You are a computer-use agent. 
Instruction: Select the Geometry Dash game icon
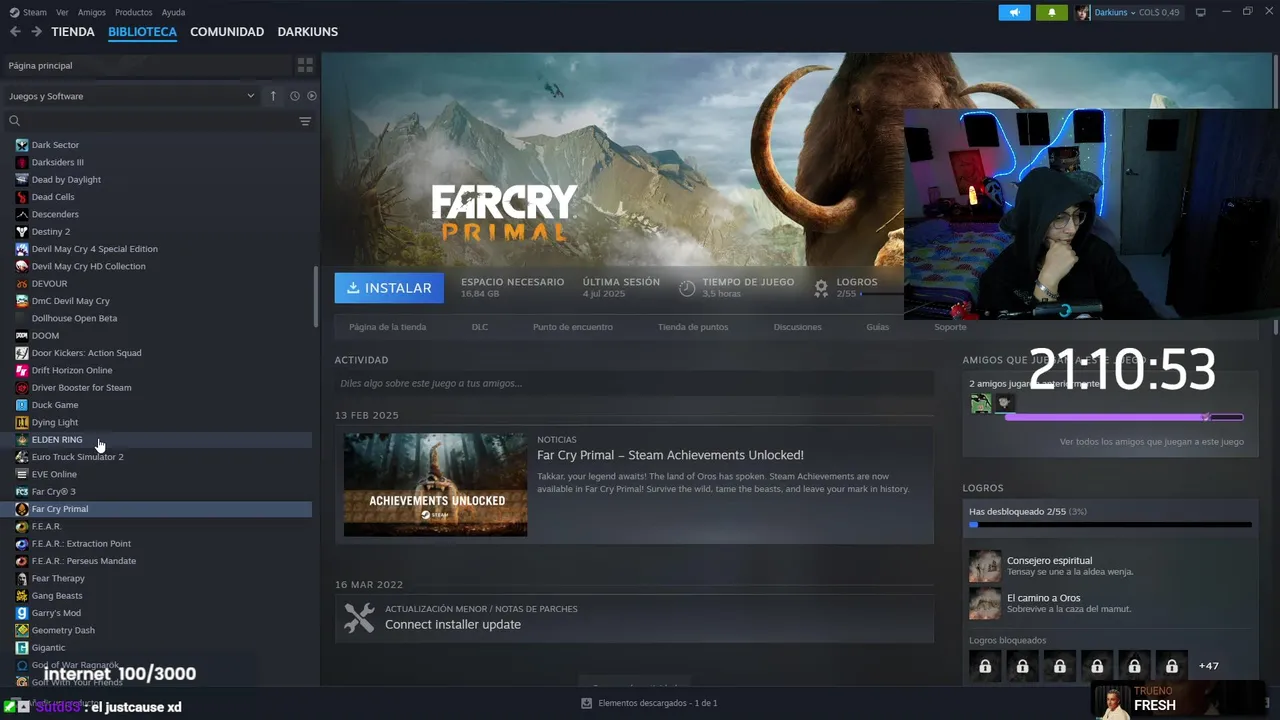click(22, 630)
